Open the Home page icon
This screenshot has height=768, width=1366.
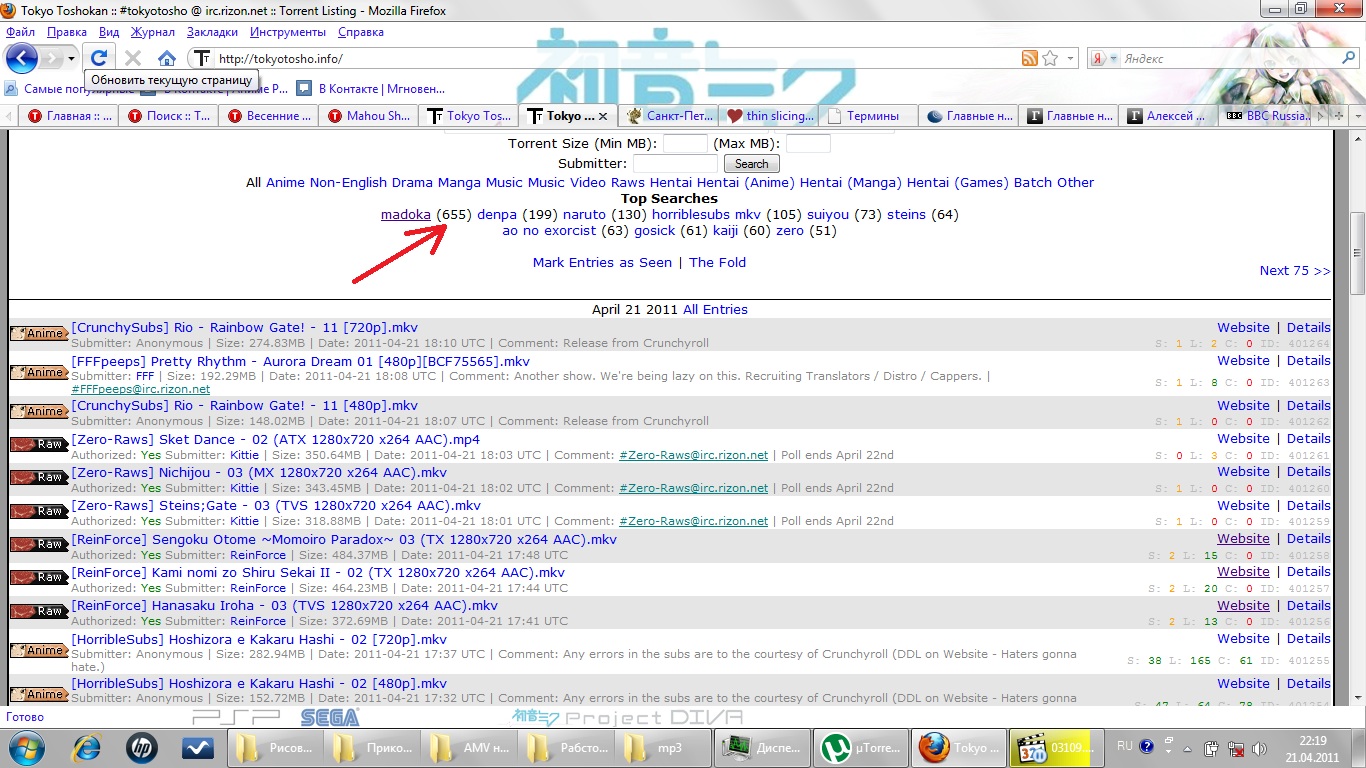[x=166, y=58]
